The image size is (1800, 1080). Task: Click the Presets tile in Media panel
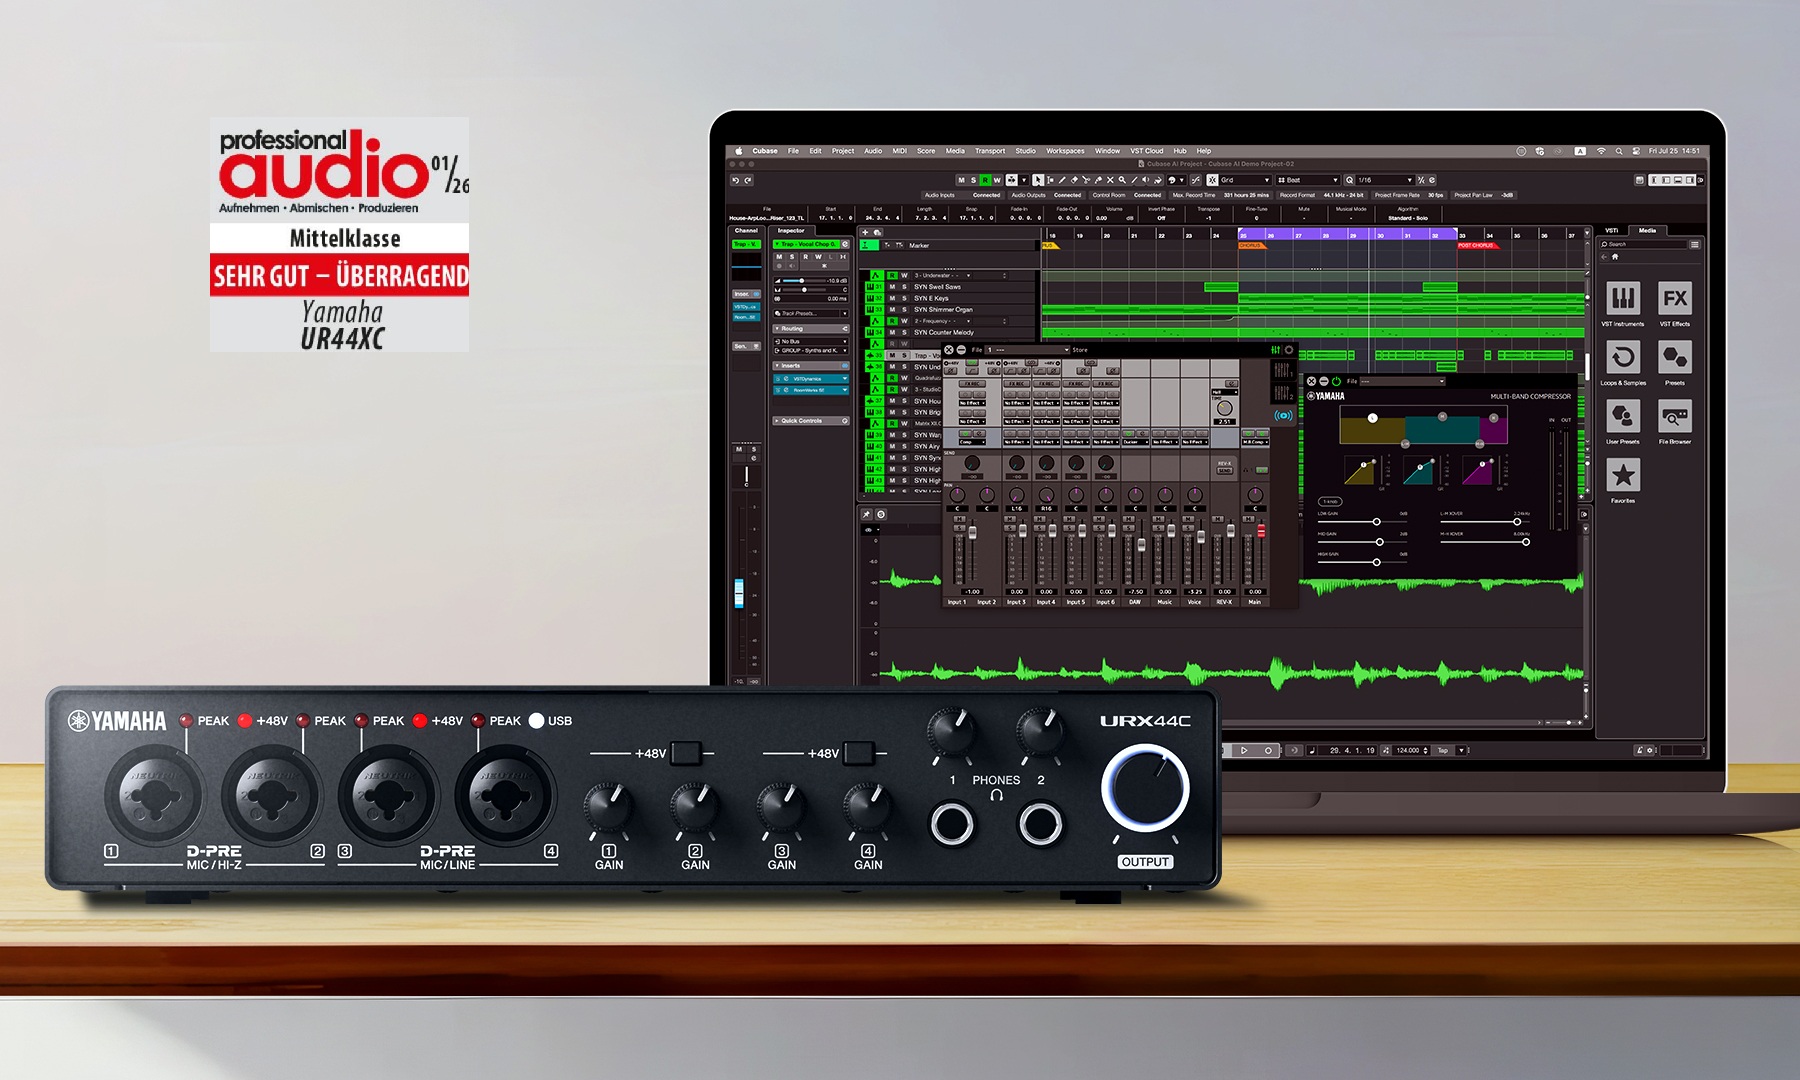tap(1674, 358)
